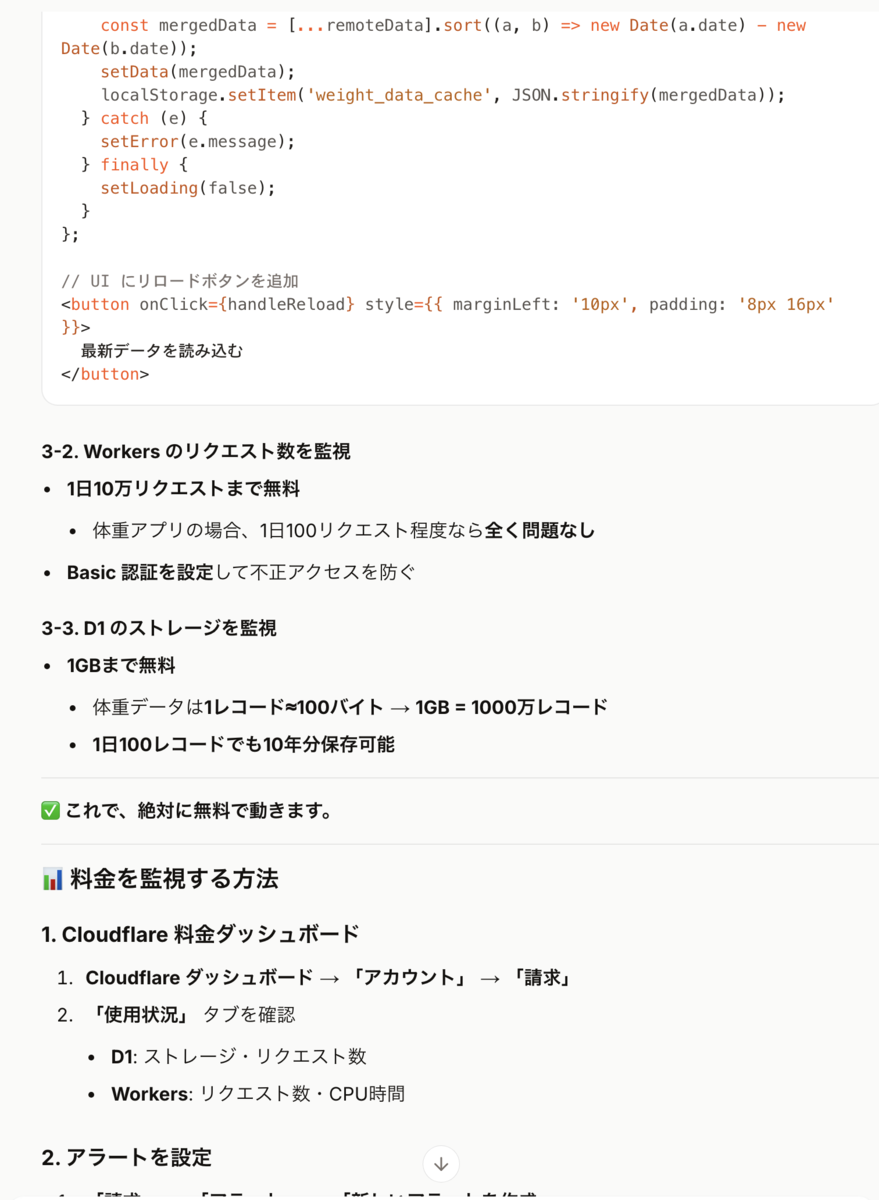Click the bold Basic 認証を設定 text
This screenshot has width=879, height=1200.
[140, 573]
